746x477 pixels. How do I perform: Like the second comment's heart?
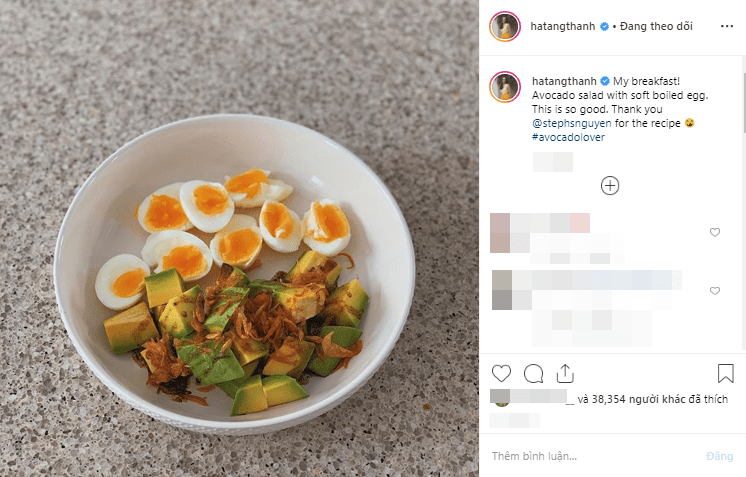(715, 291)
